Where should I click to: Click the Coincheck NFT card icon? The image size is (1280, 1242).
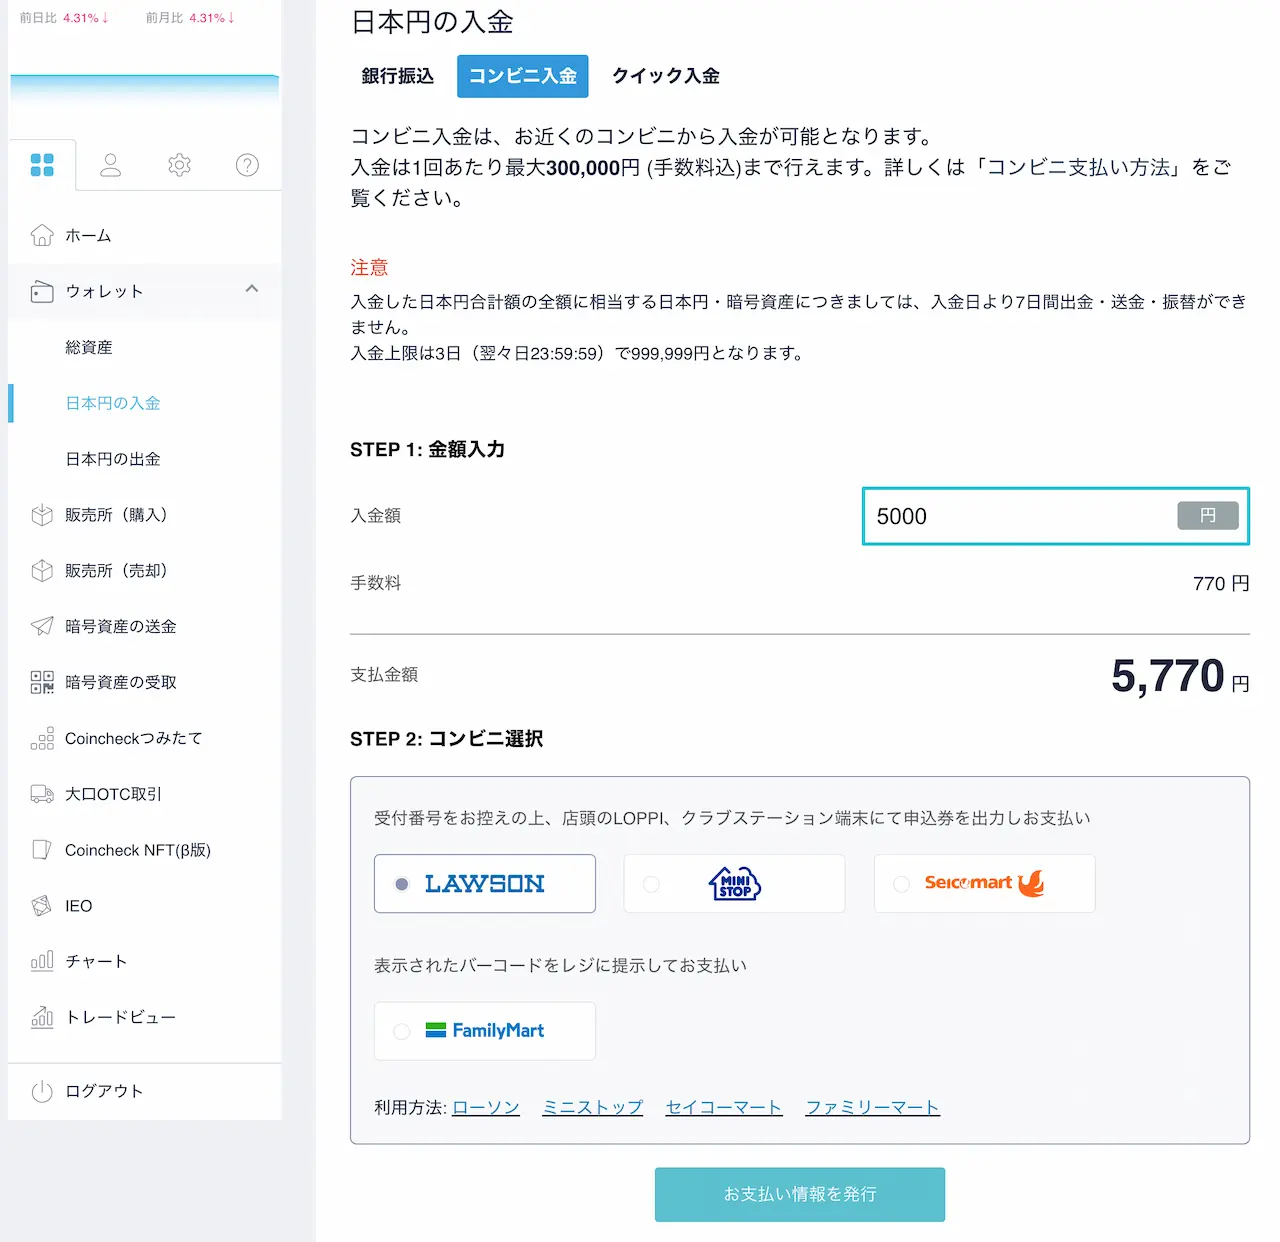(42, 850)
